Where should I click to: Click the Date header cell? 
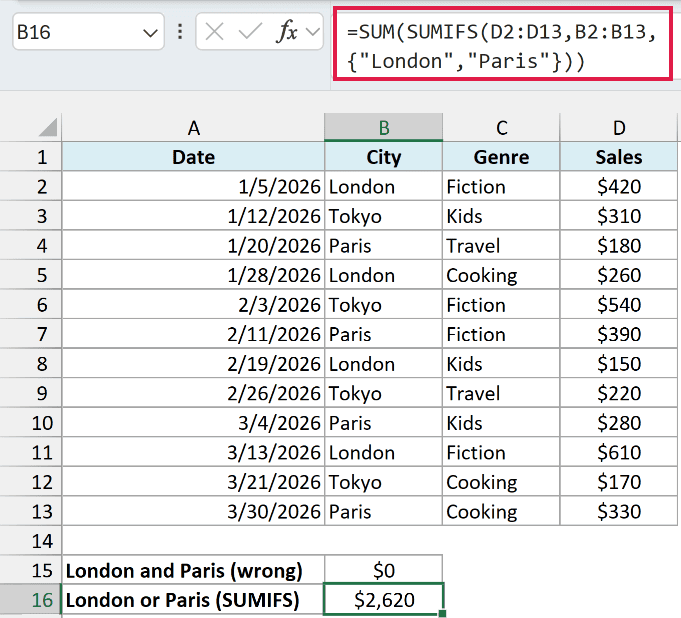(x=193, y=157)
